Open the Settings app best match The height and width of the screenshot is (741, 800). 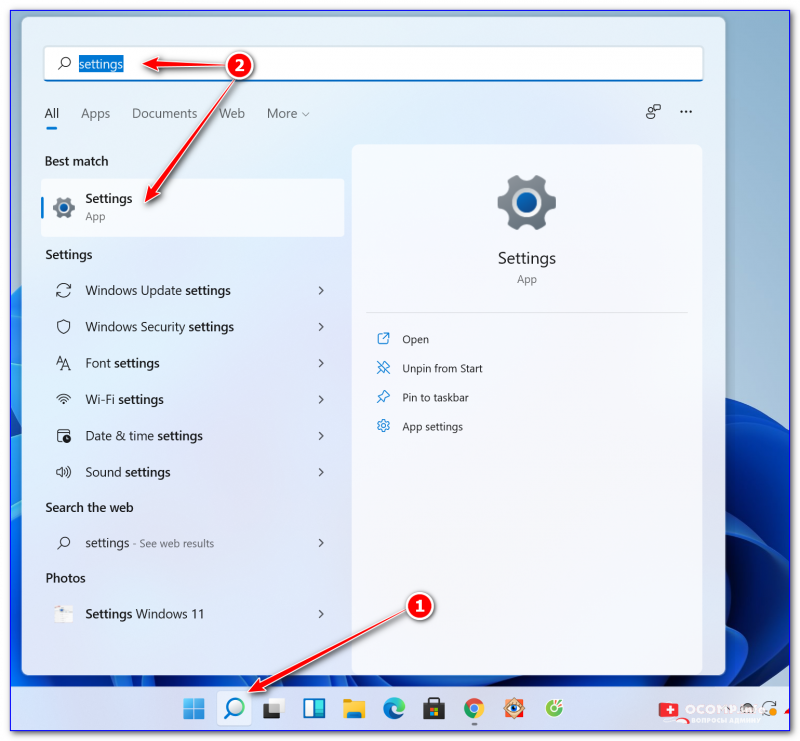tap(192, 207)
